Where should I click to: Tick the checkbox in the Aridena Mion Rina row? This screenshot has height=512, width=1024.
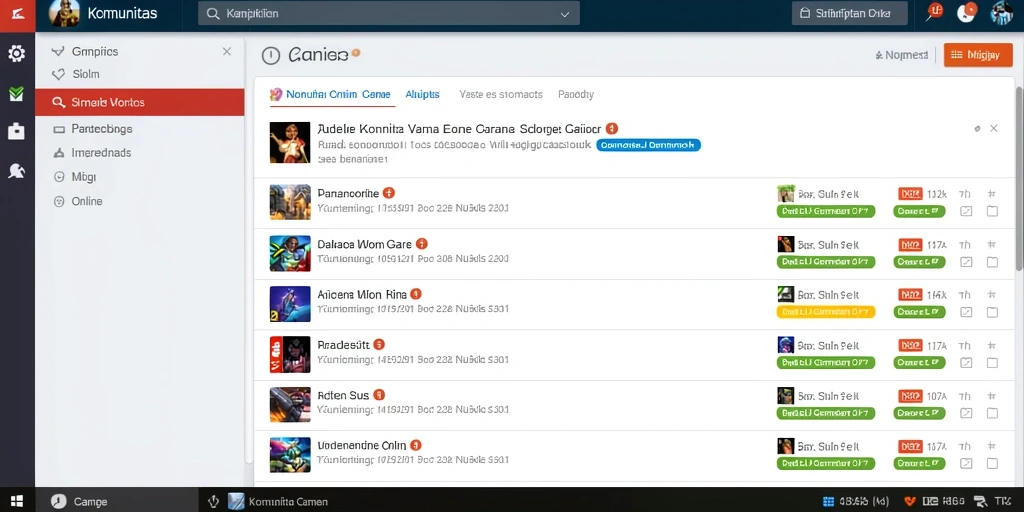(x=992, y=312)
